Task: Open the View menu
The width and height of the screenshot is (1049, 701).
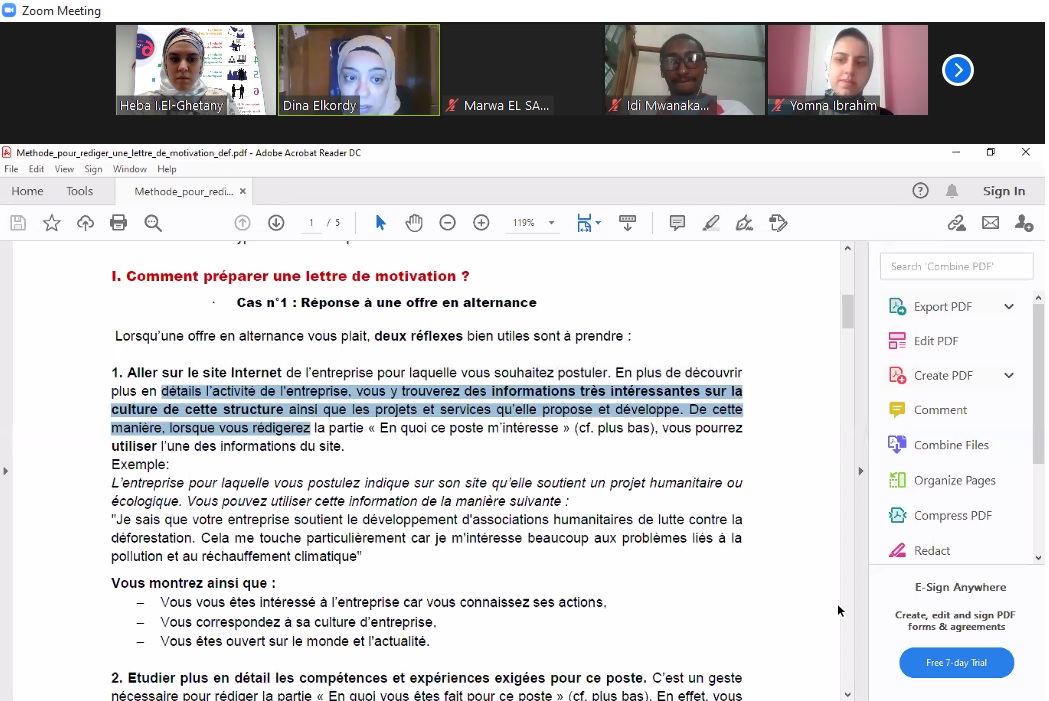Action: pos(64,169)
